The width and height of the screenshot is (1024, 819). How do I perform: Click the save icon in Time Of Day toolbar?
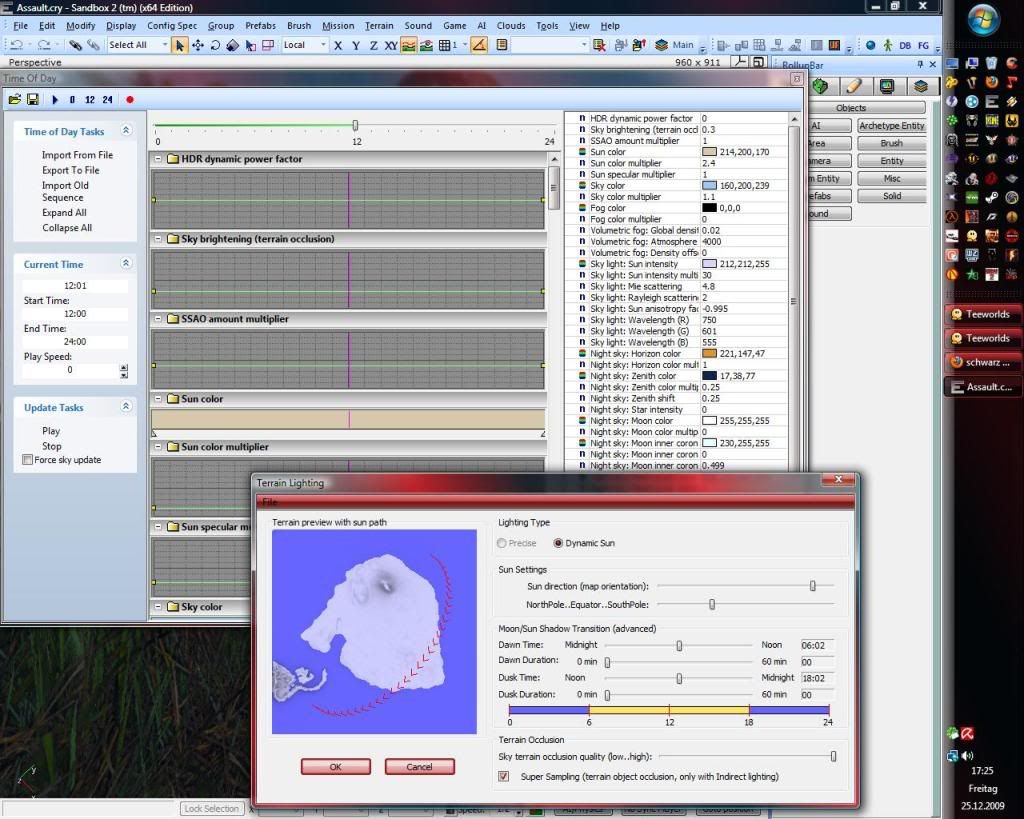tap(33, 100)
